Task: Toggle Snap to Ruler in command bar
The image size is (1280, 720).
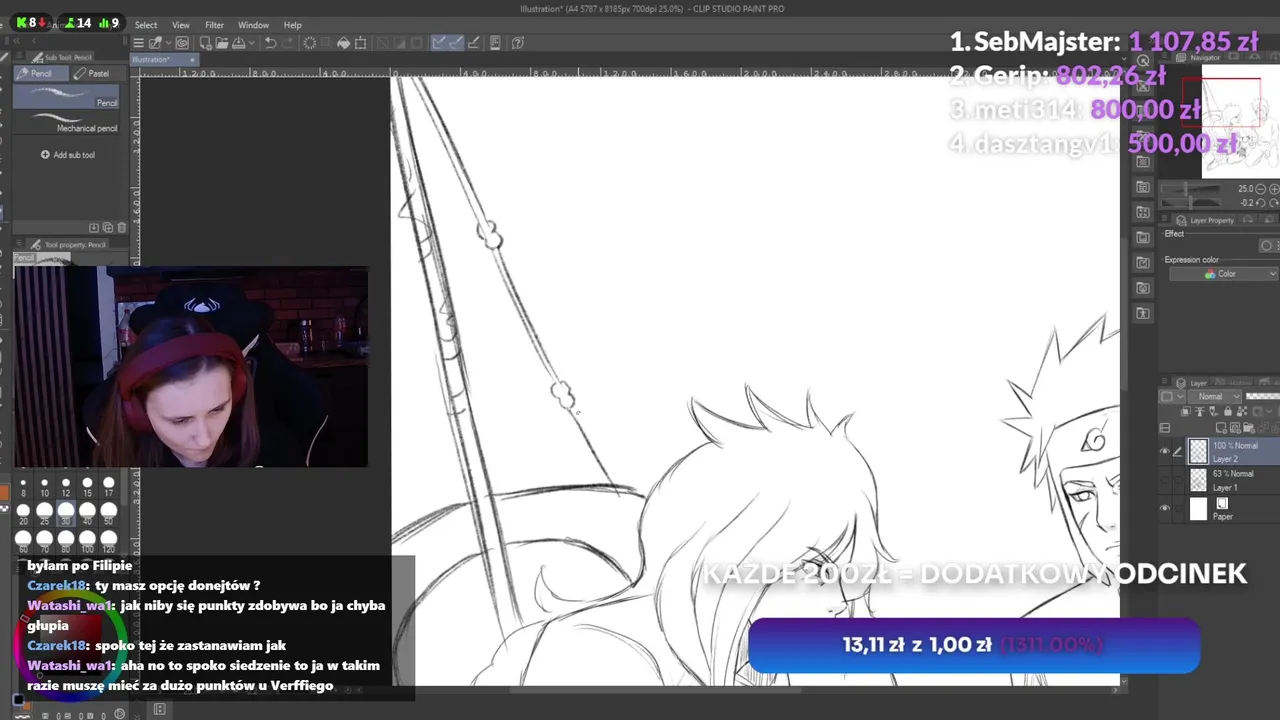Action: [438, 42]
